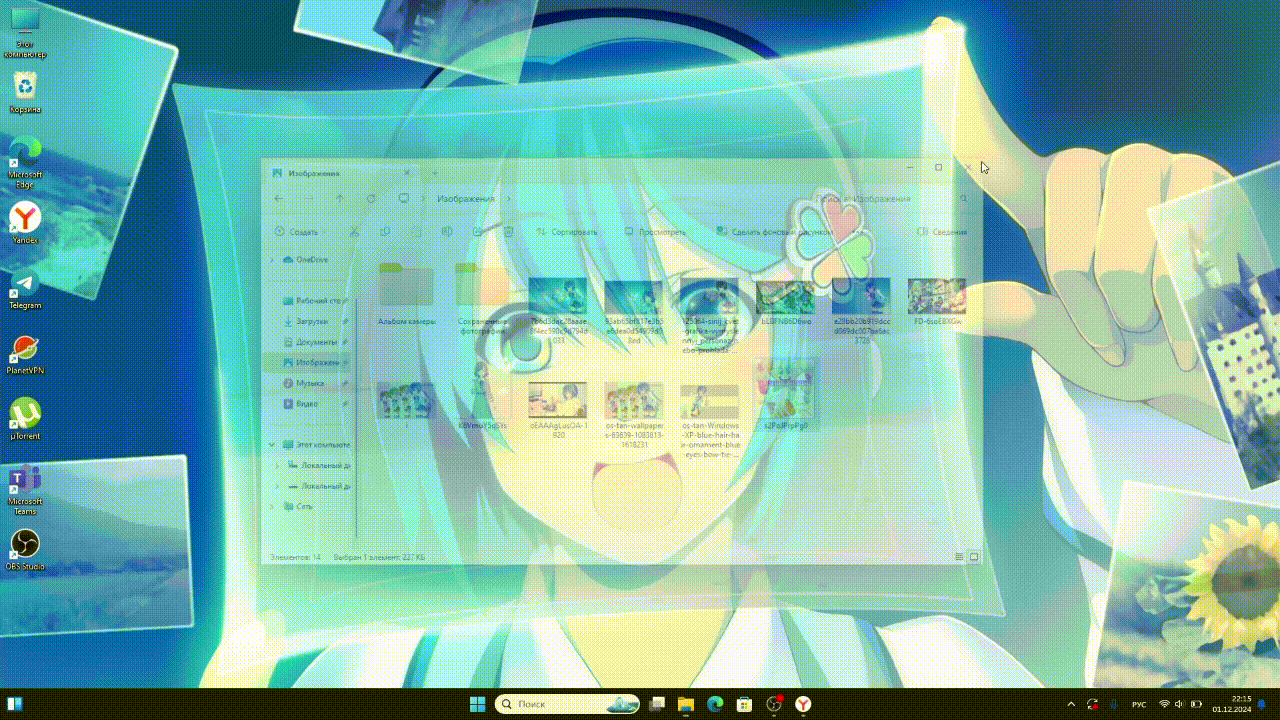Toggle the Details pane in Explorer
The height and width of the screenshot is (720, 1280).
point(942,232)
